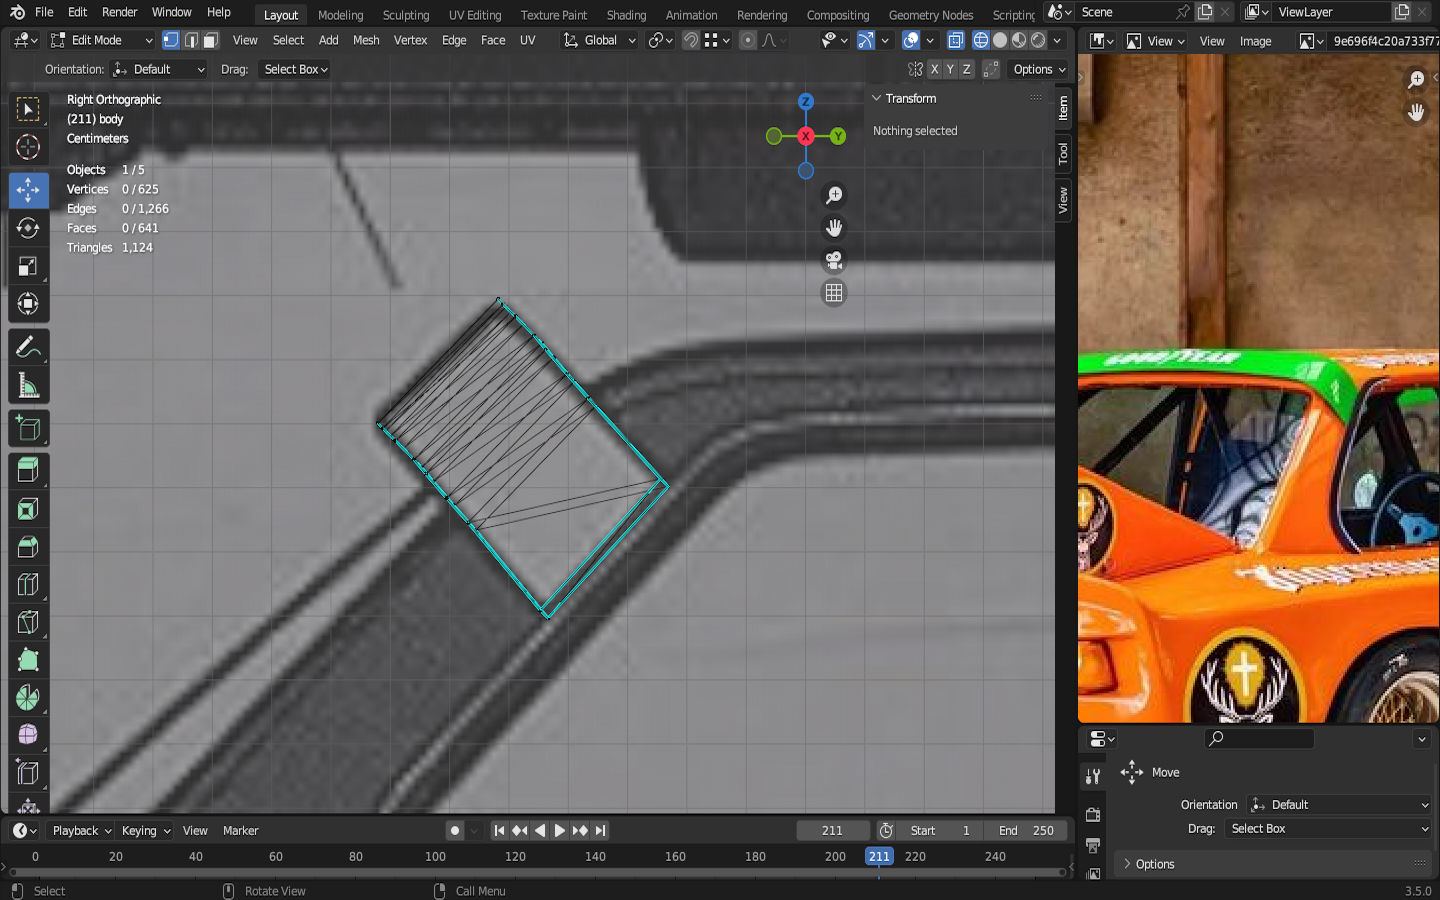Open the Playback dropdown in timeline
The image size is (1440, 900).
click(x=81, y=830)
